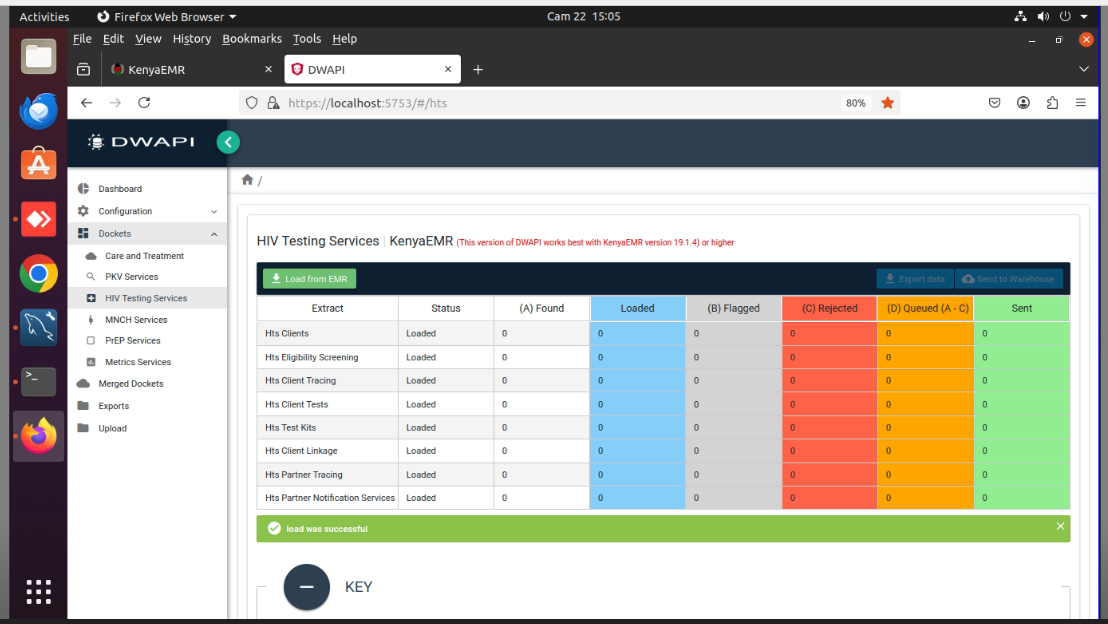Select the Hts Client Tracing row

click(x=664, y=381)
